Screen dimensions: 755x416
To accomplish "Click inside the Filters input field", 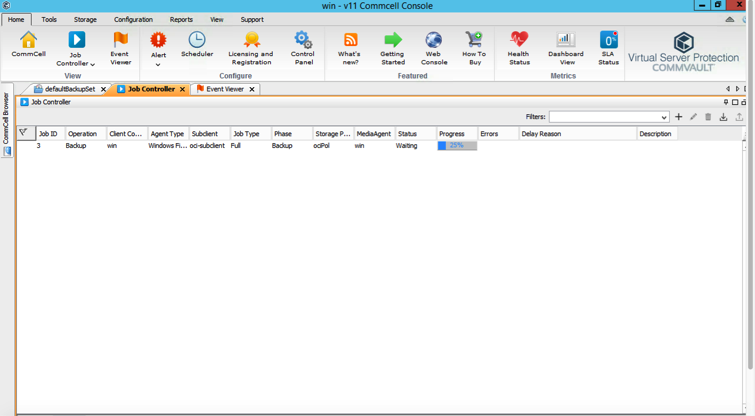I will click(x=605, y=117).
